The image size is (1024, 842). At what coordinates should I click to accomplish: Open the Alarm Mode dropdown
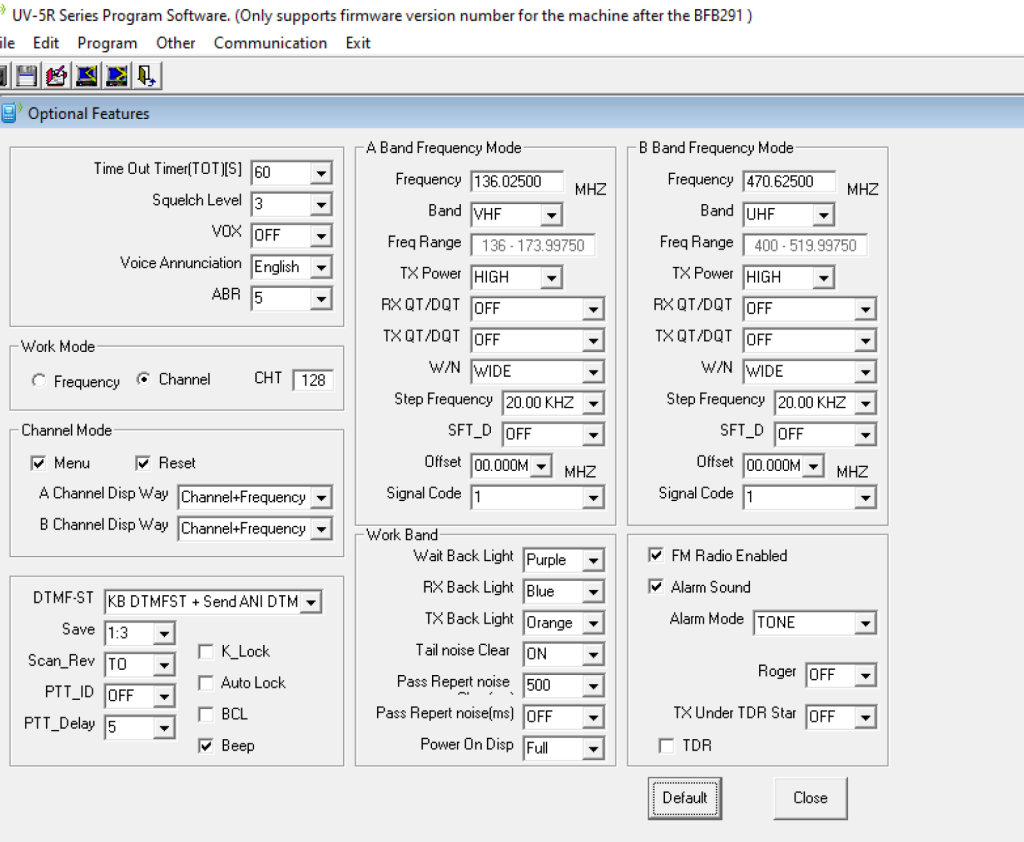click(x=865, y=623)
